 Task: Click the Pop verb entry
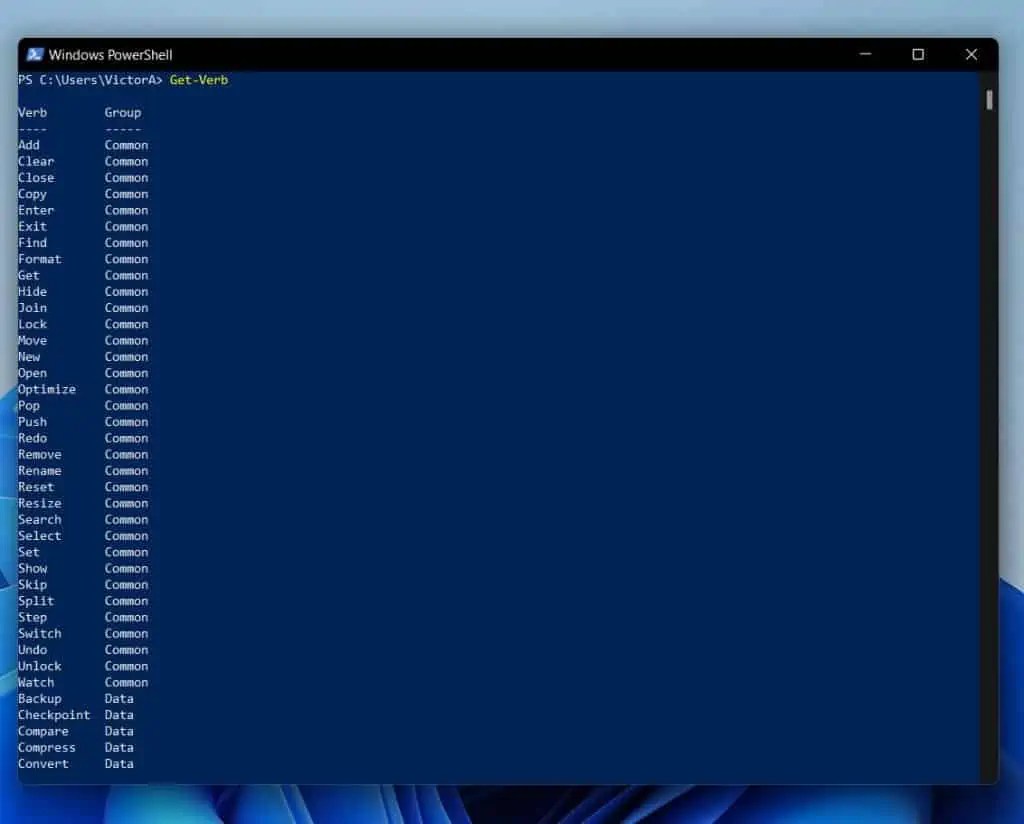29,406
